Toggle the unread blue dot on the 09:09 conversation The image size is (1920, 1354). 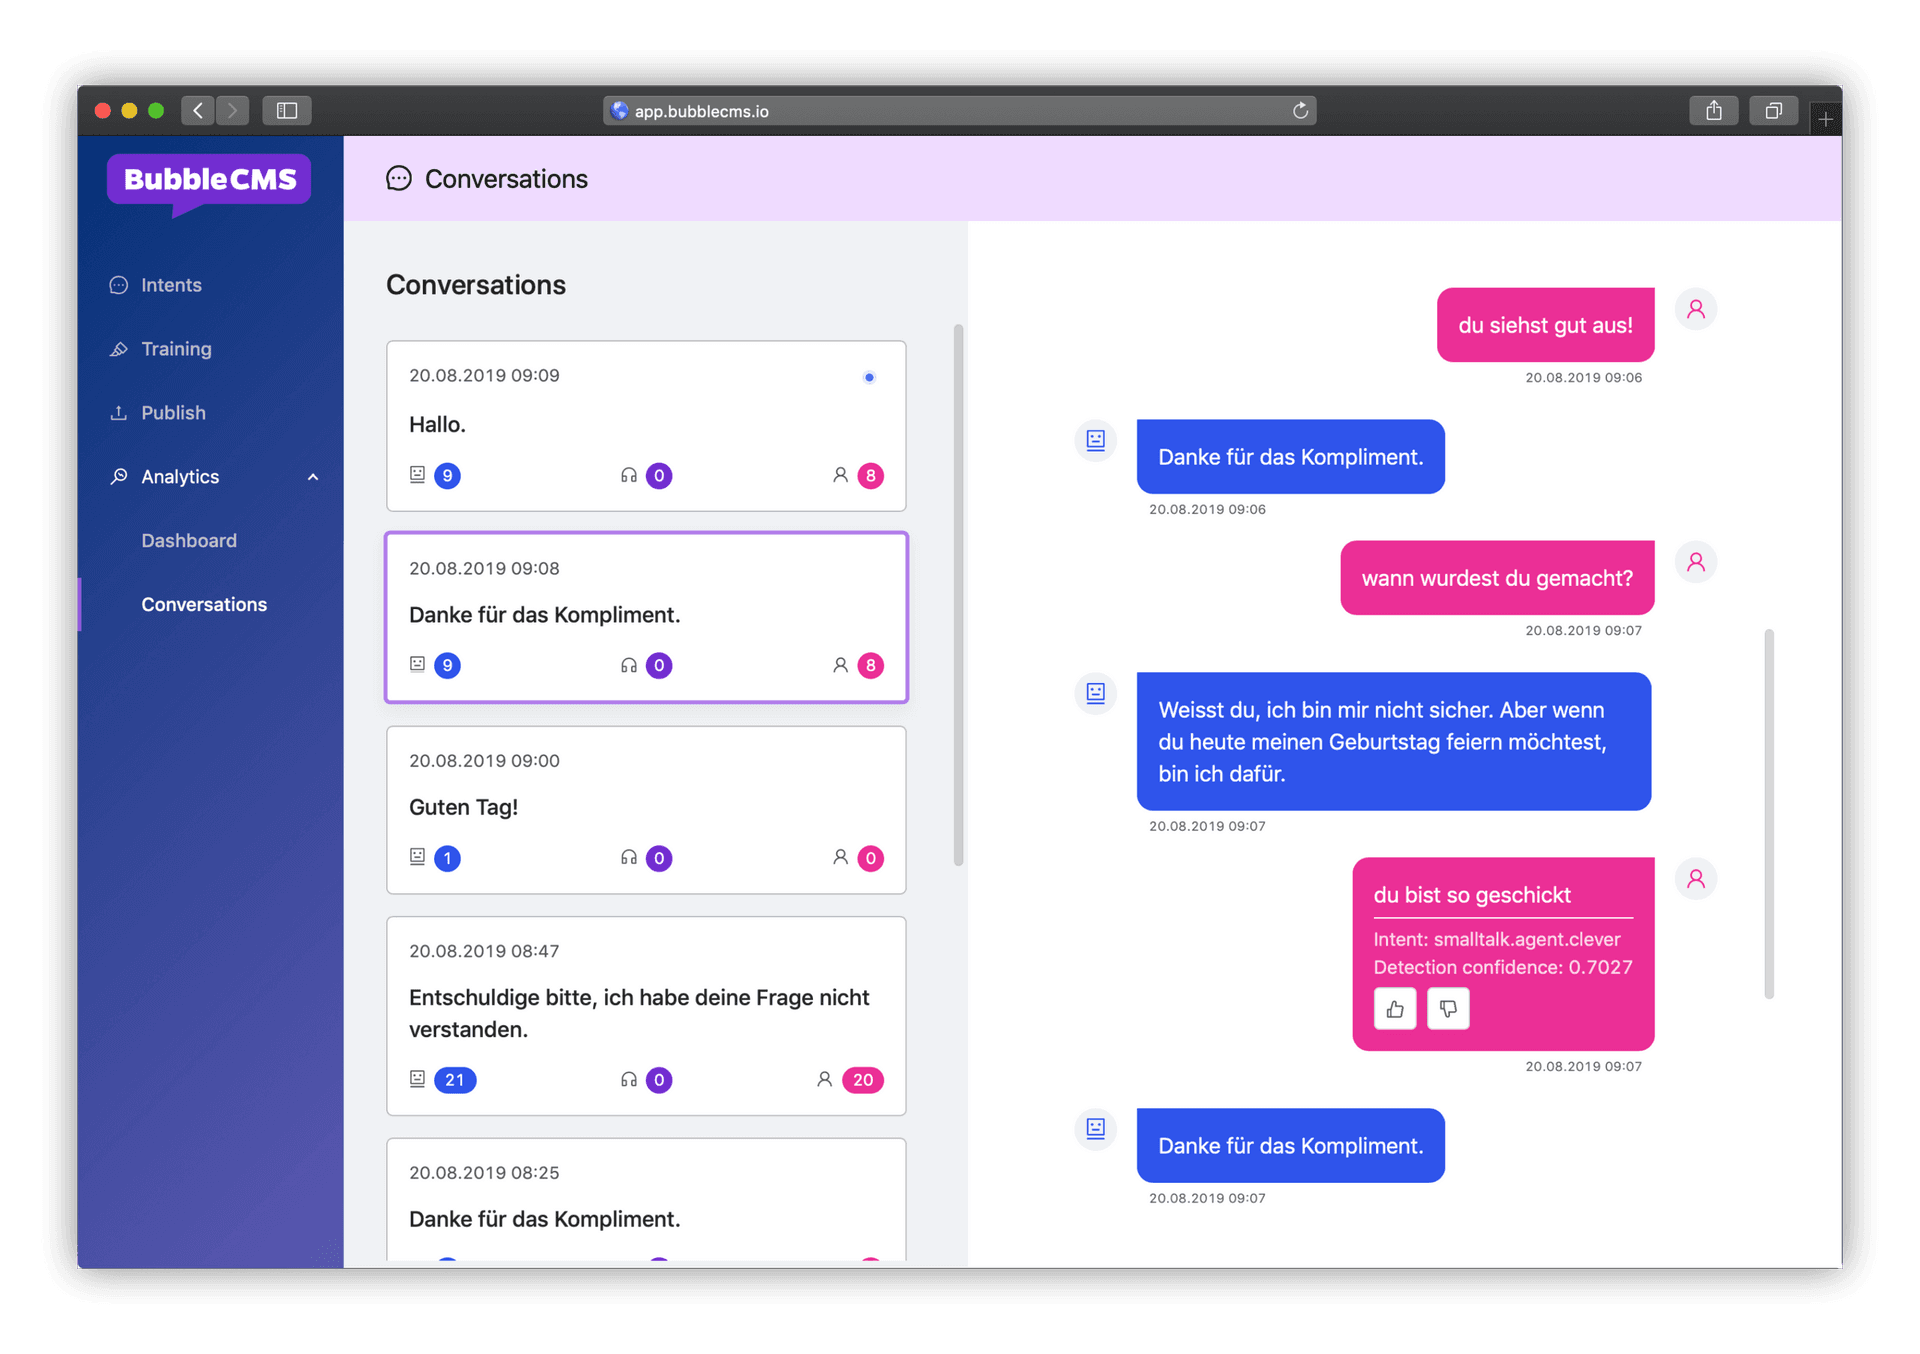[x=868, y=377]
